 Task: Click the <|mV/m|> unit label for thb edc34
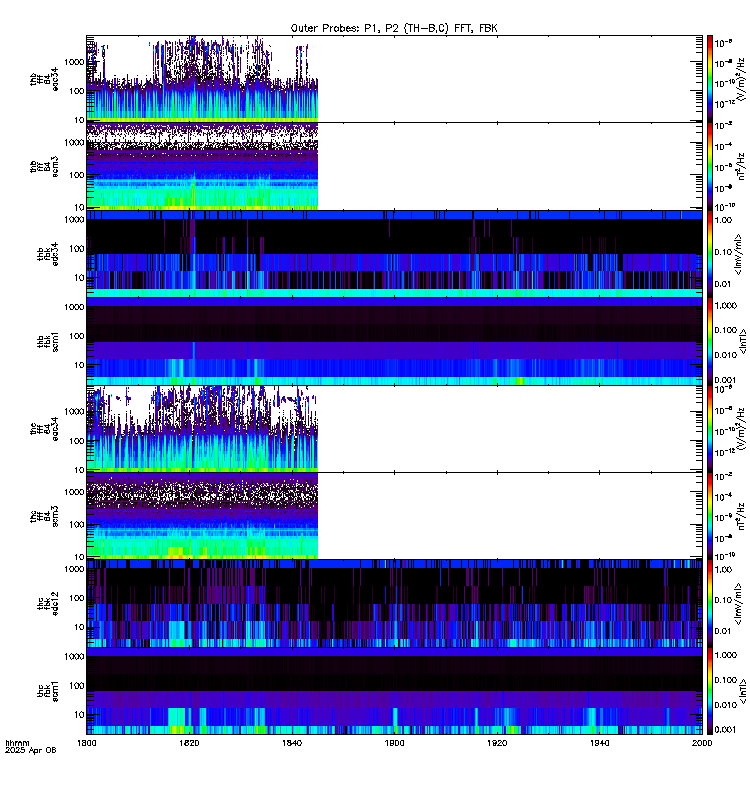pyautogui.click(x=738, y=254)
